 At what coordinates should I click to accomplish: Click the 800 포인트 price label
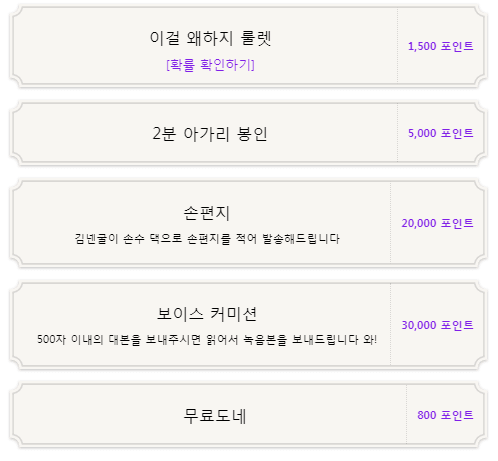[x=445, y=415]
